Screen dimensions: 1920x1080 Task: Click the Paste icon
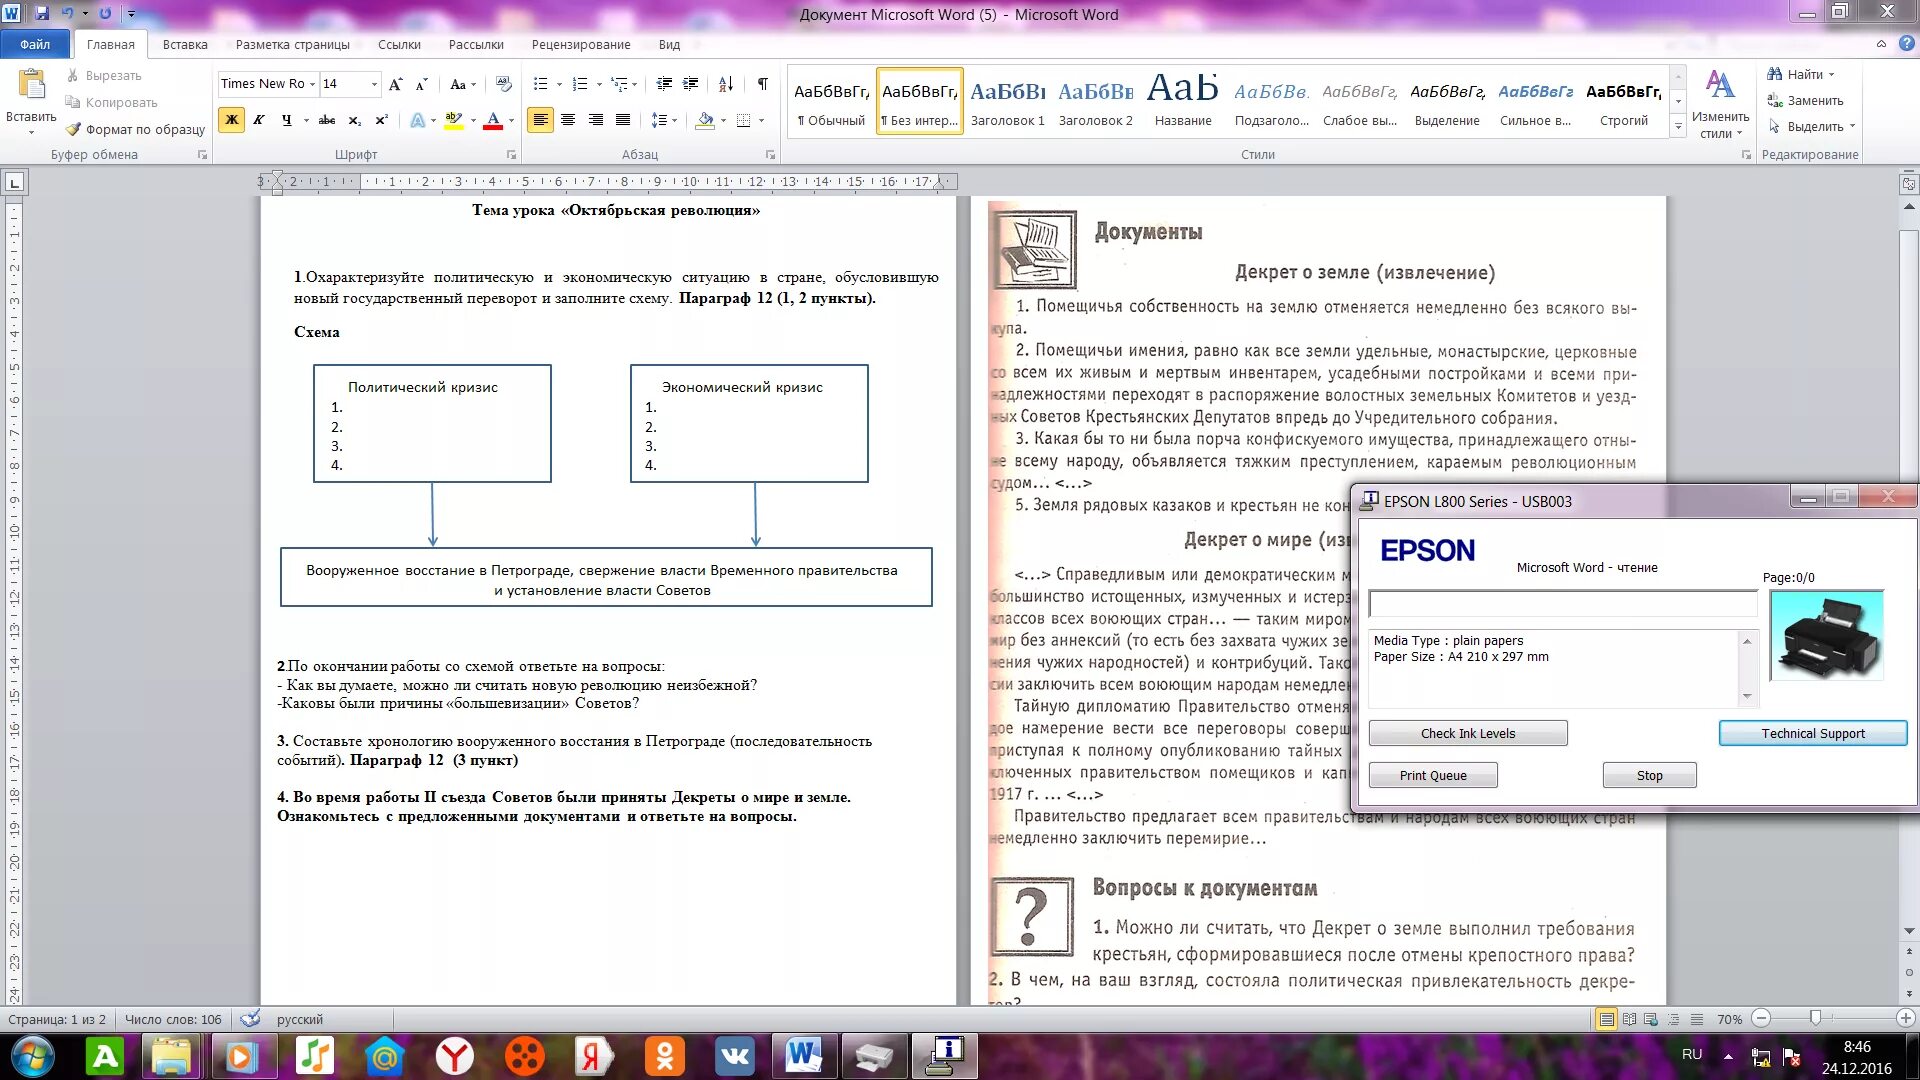[31, 84]
